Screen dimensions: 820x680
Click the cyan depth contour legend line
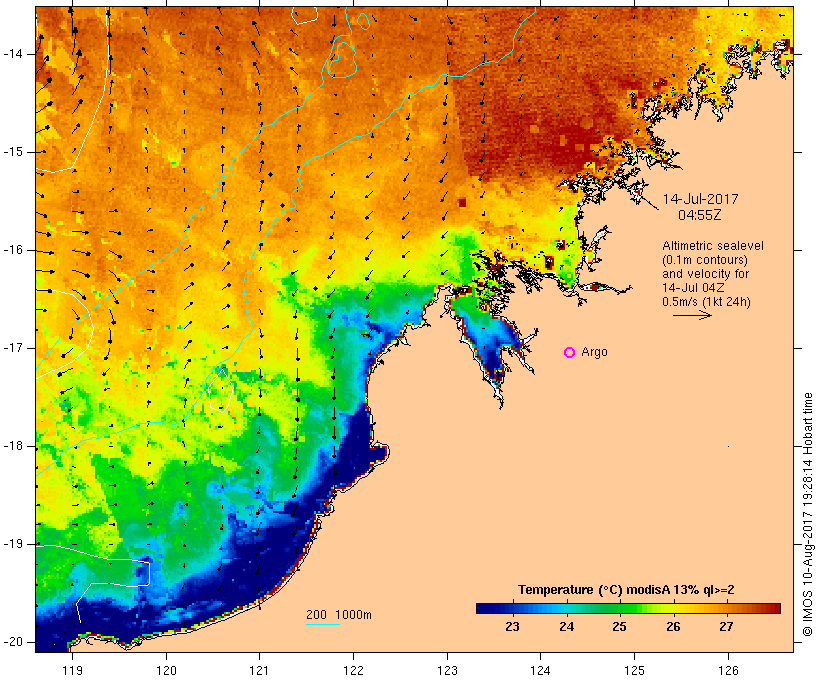[x=323, y=624]
